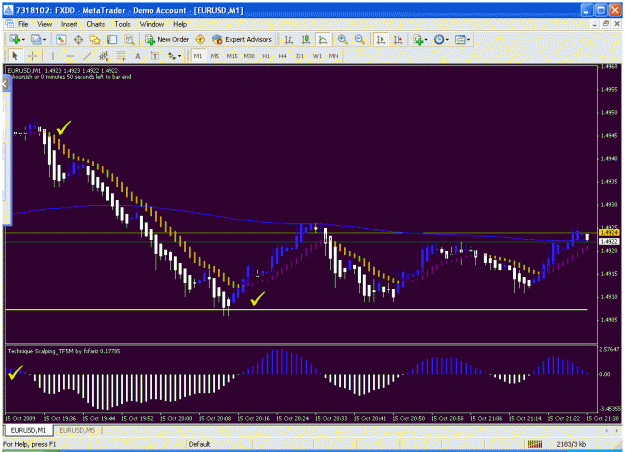This screenshot has width=625, height=452.
Task: Click the 1.4924 yellow price label
Action: click(x=609, y=232)
